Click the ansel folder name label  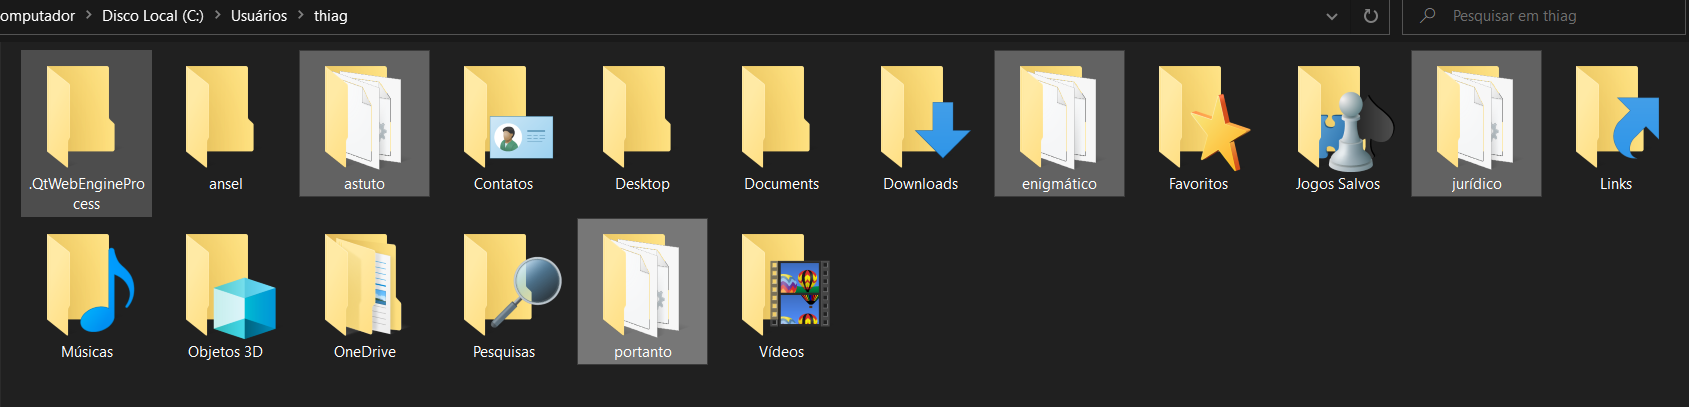pos(226,184)
